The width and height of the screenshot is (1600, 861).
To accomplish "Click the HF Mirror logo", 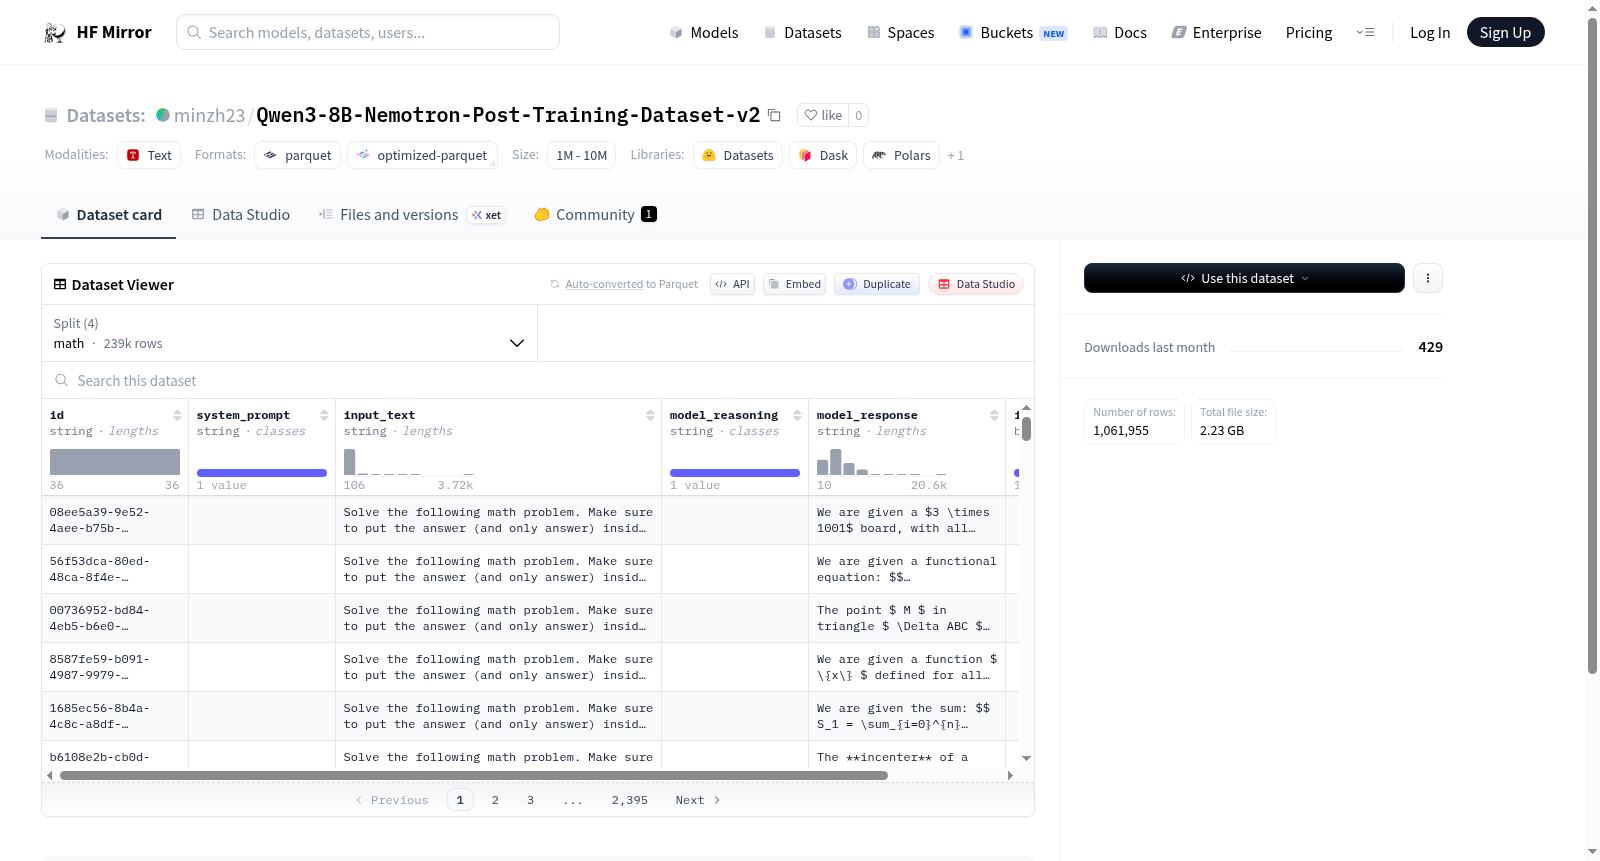I will tap(98, 32).
